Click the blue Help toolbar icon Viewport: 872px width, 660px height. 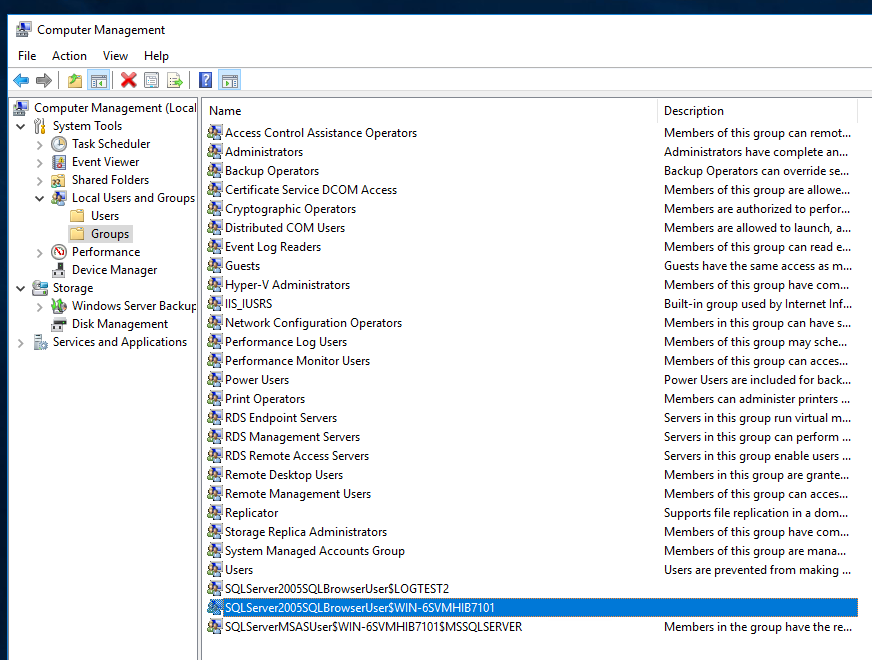pyautogui.click(x=205, y=81)
